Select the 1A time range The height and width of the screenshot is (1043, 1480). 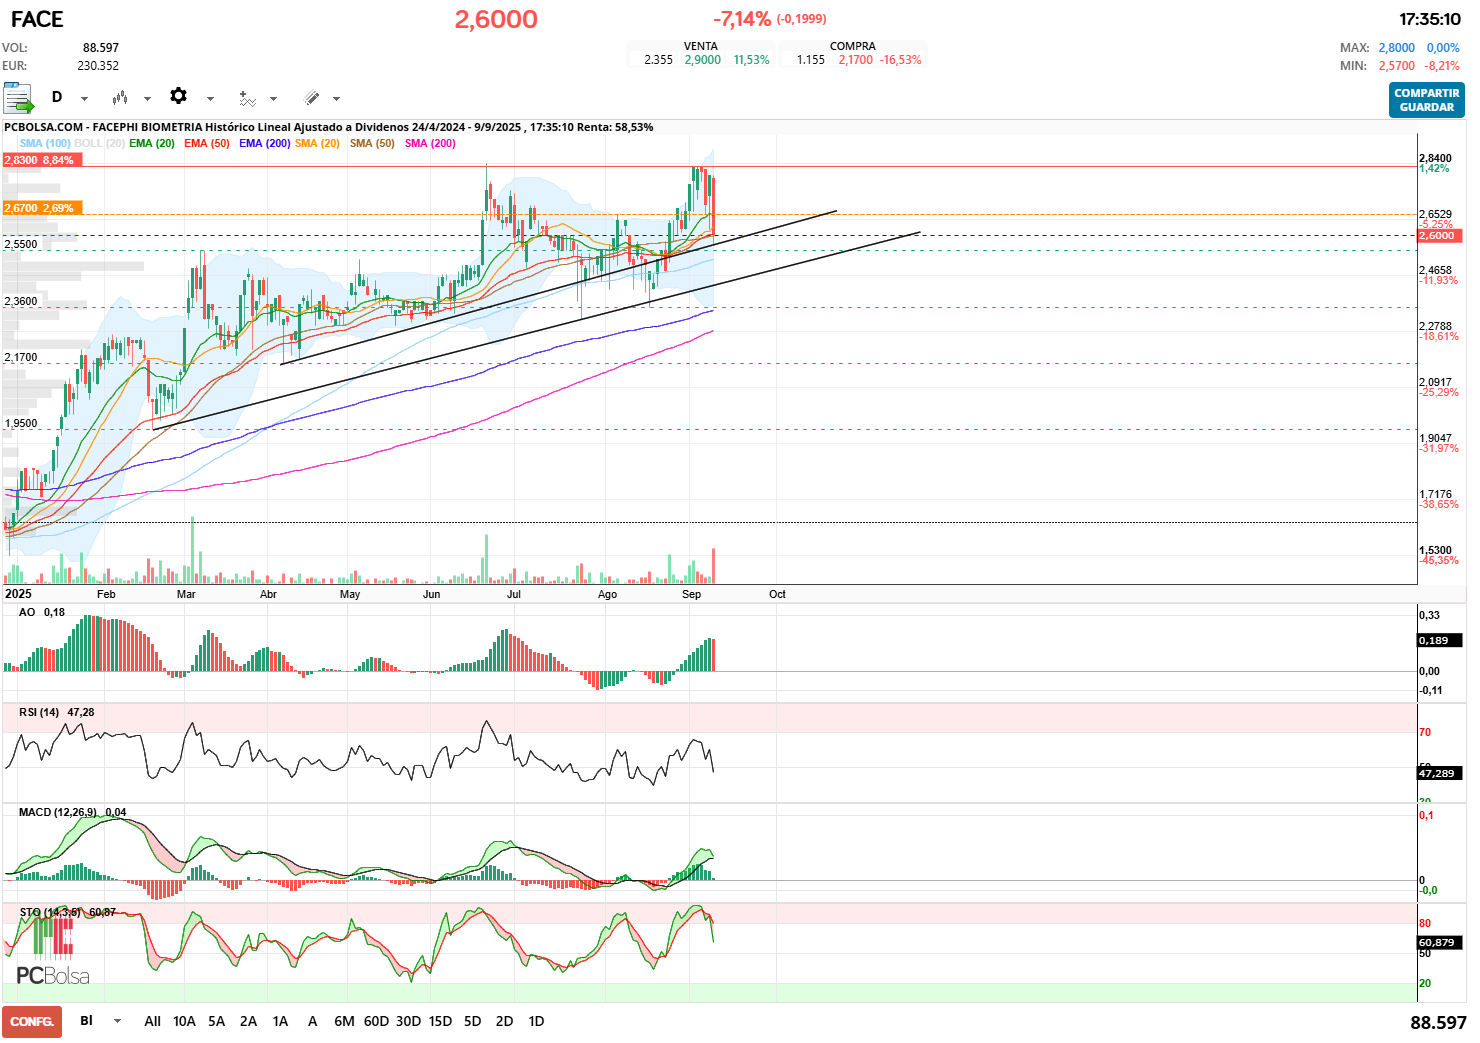[280, 1021]
